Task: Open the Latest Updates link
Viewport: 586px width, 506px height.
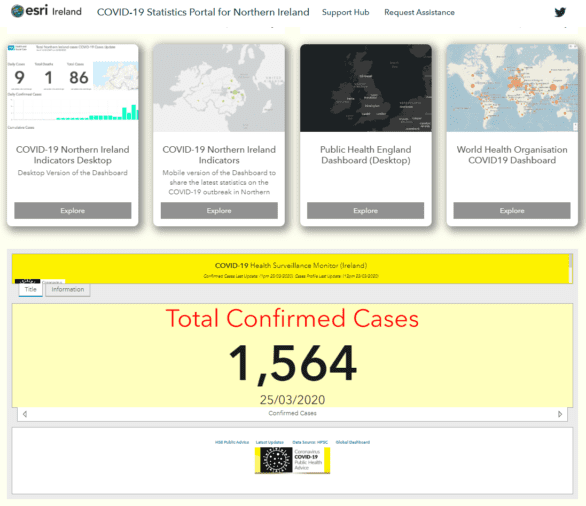Action: click(x=269, y=442)
